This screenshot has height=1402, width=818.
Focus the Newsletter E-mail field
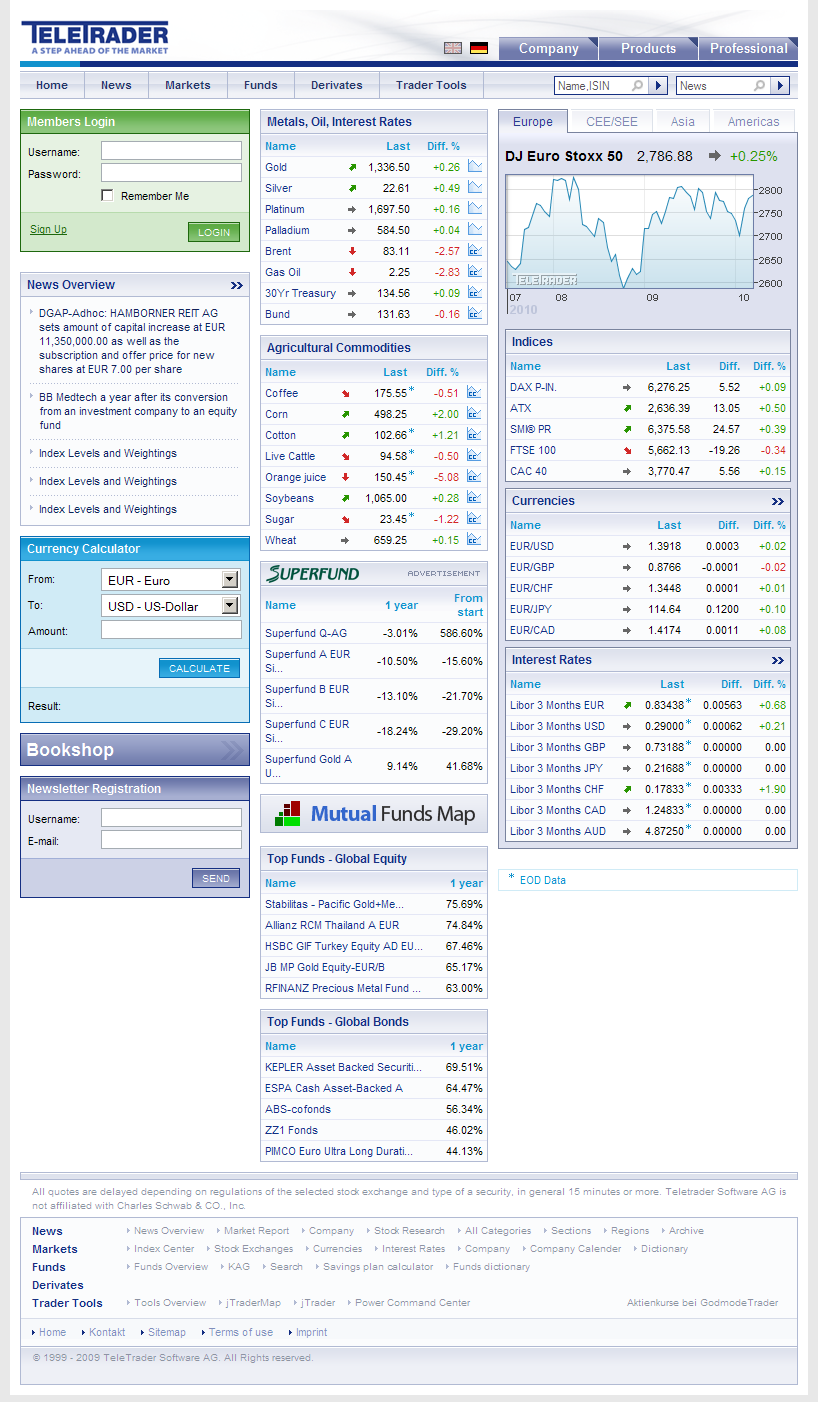click(171, 840)
